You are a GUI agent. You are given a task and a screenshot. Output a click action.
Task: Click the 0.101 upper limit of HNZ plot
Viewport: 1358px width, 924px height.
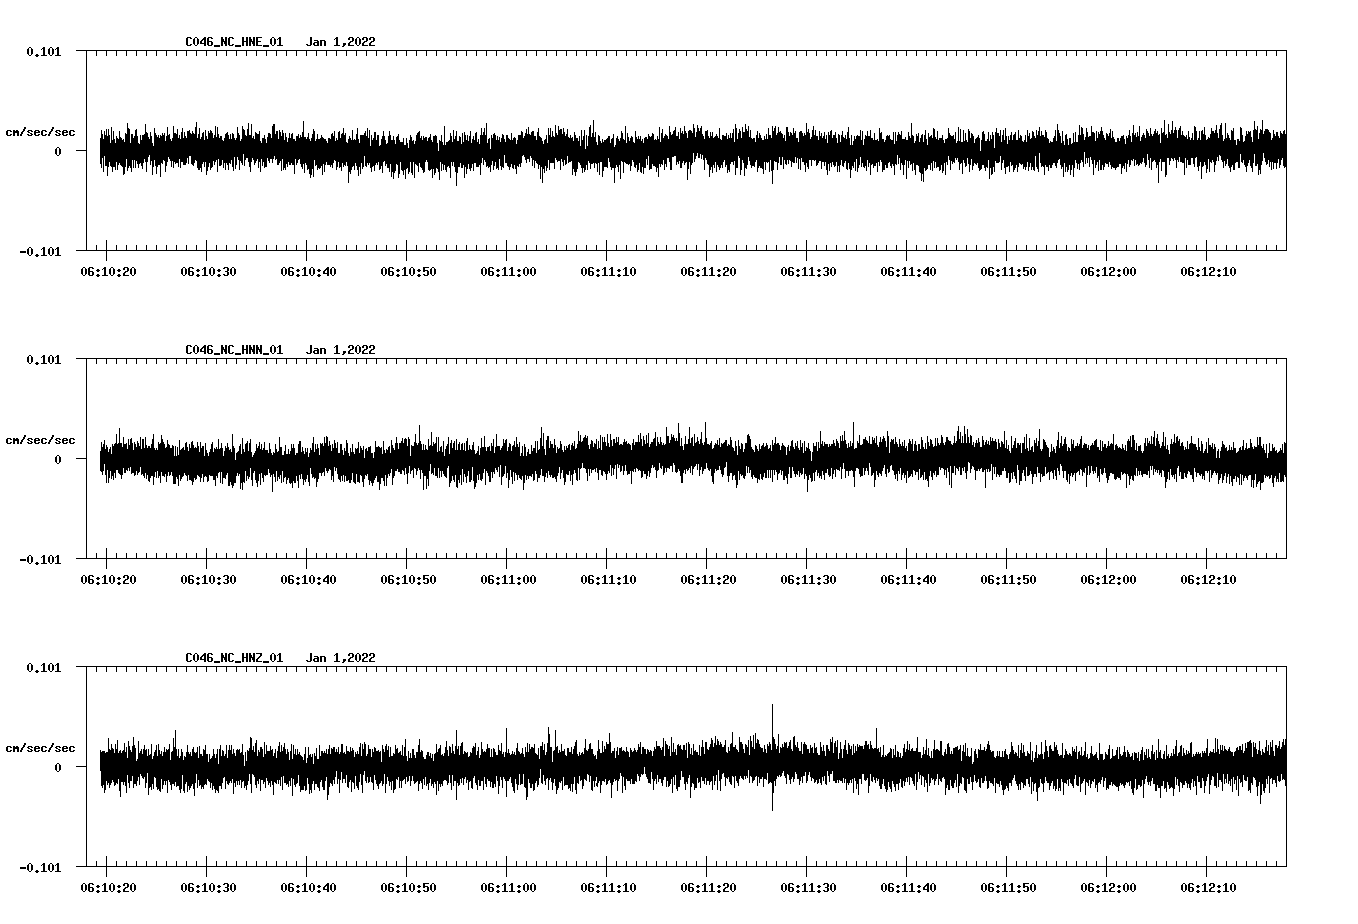pyautogui.click(x=43, y=667)
